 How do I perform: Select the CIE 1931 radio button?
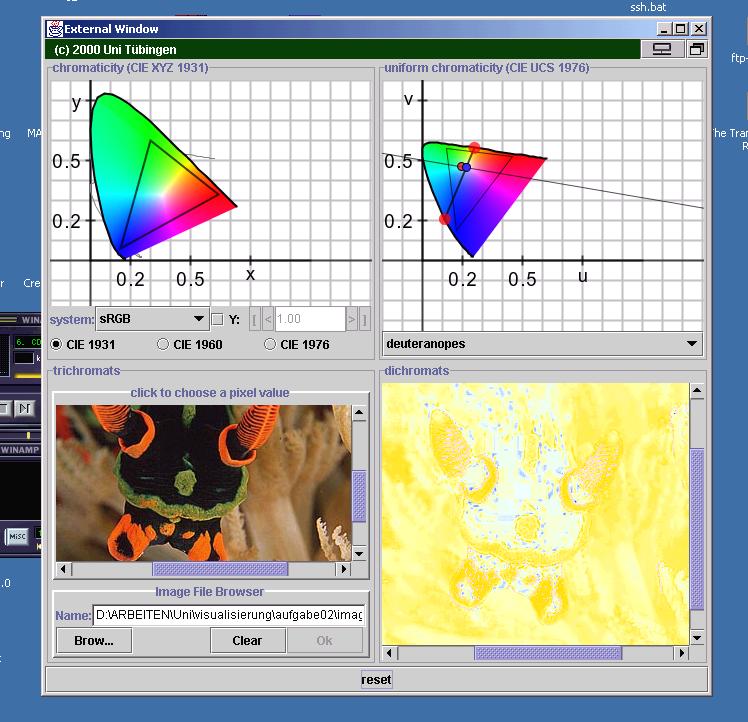tap(56, 344)
